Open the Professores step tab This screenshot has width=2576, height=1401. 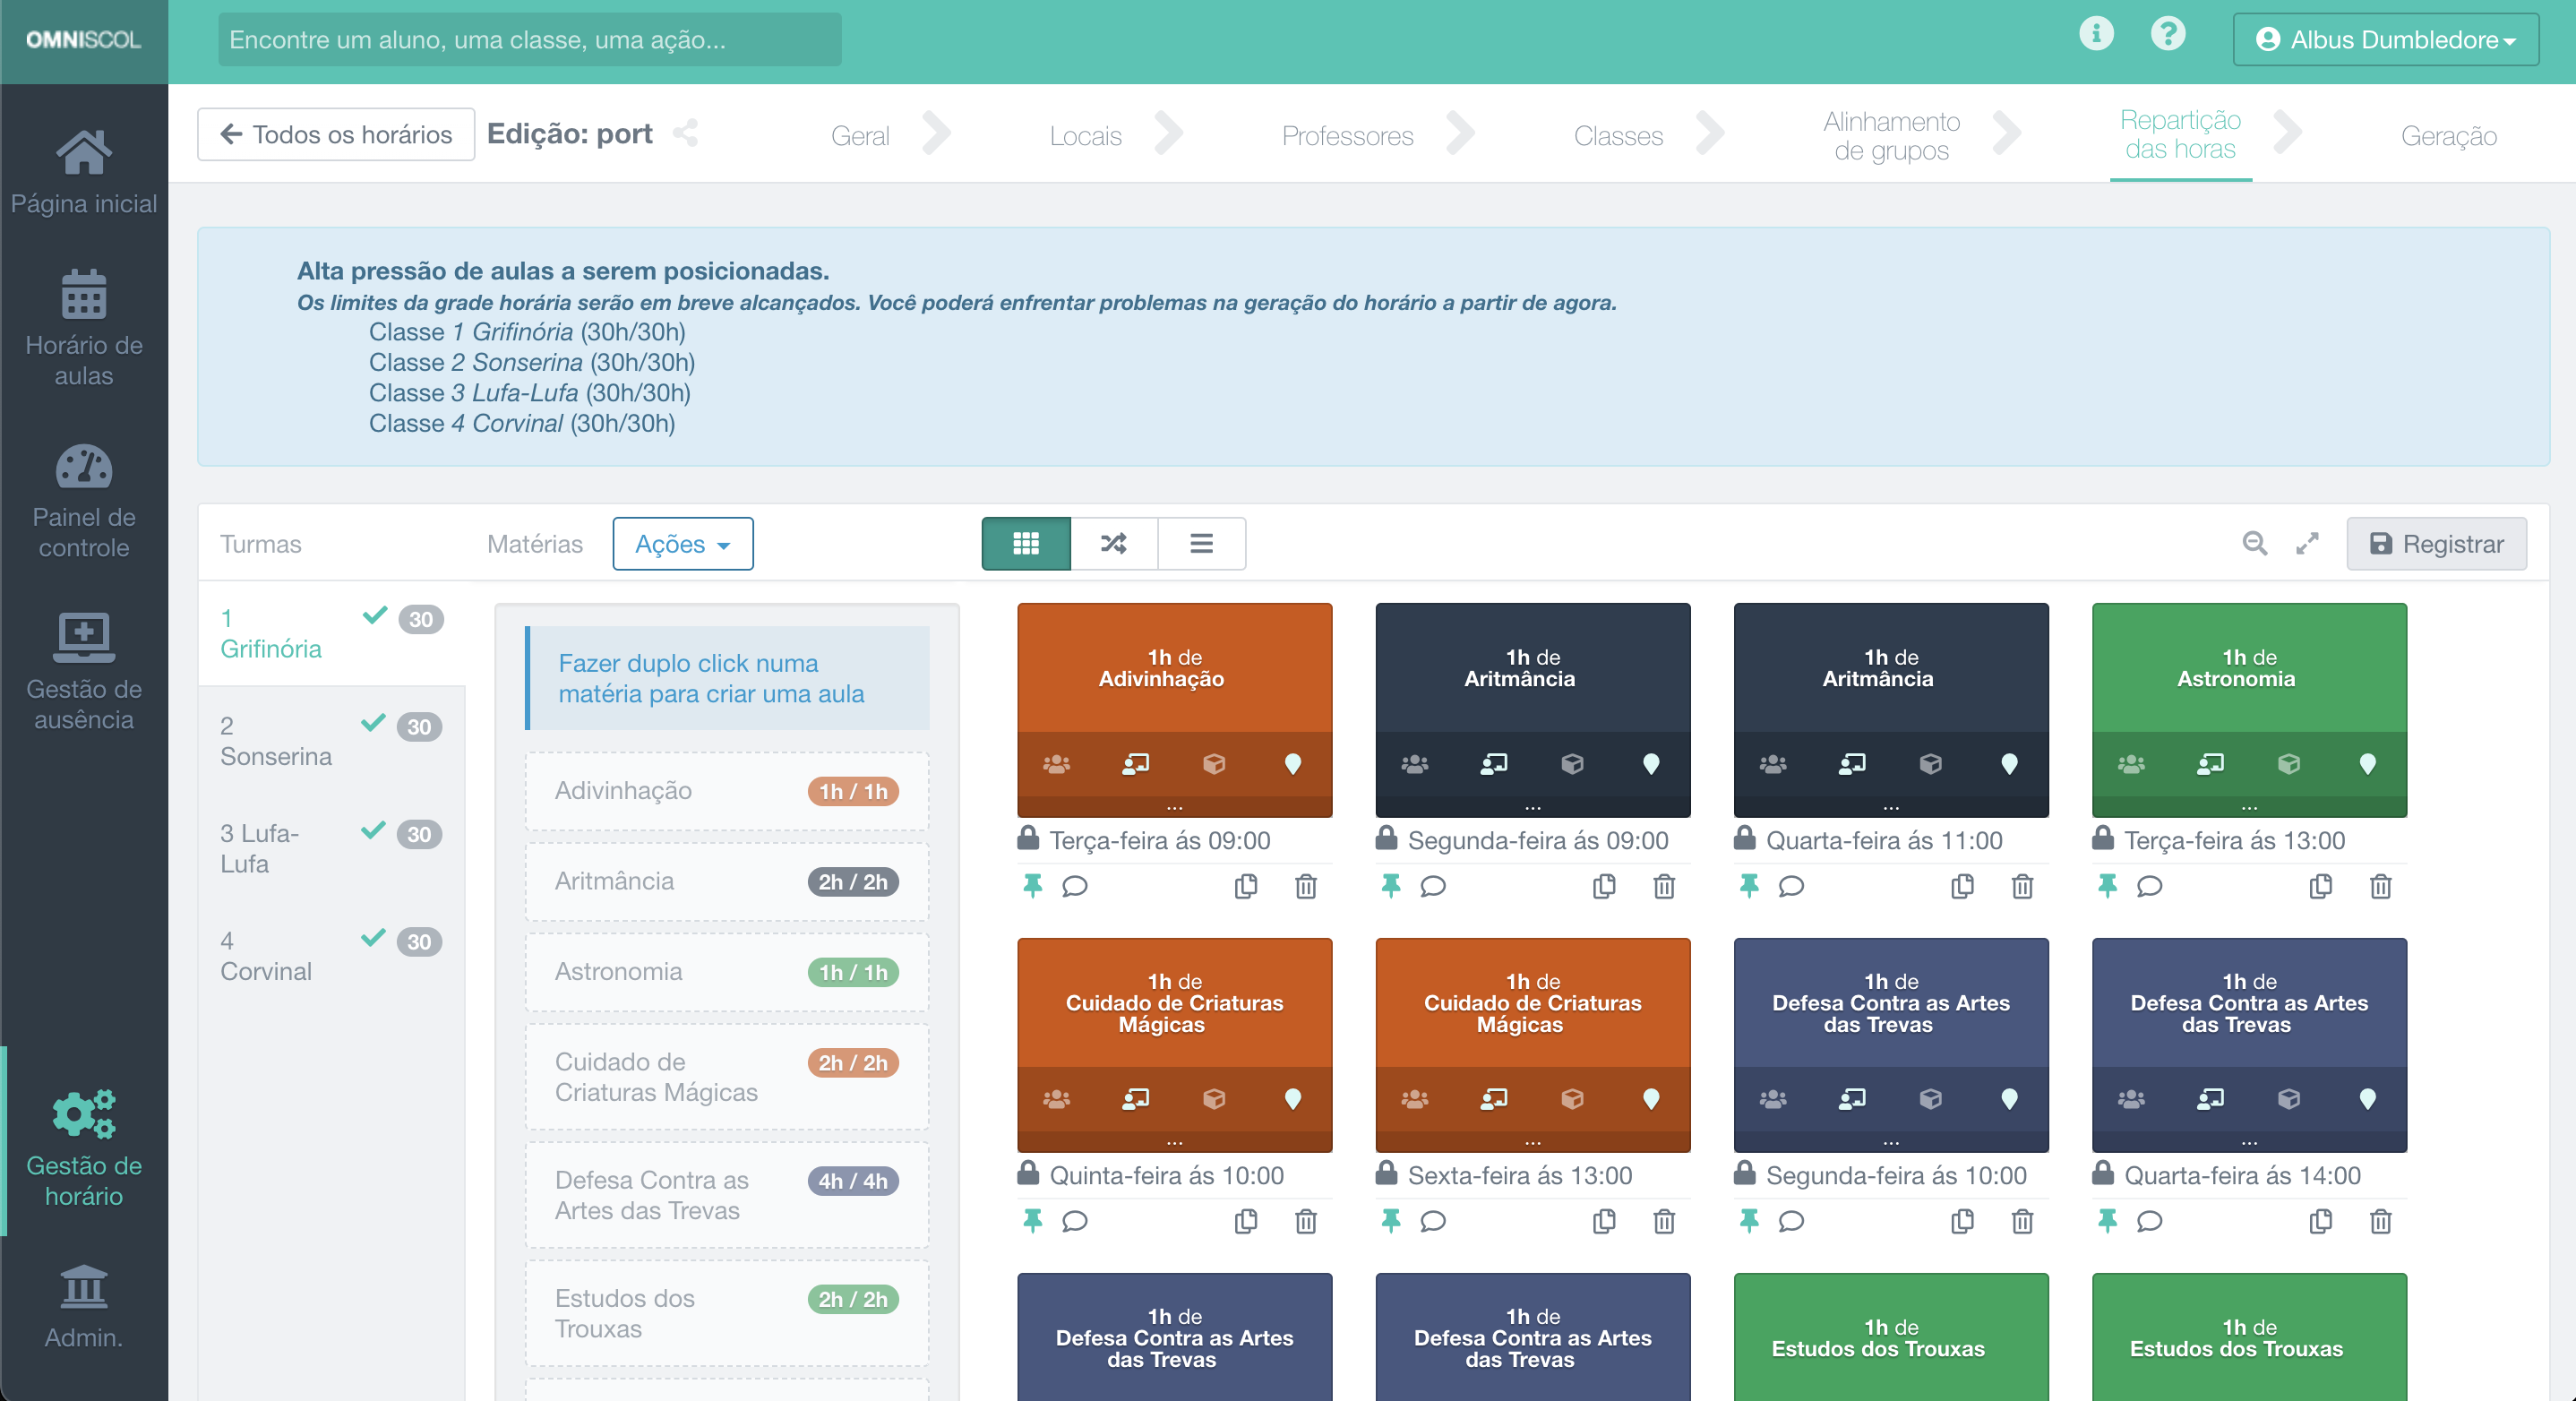pos(1347,136)
